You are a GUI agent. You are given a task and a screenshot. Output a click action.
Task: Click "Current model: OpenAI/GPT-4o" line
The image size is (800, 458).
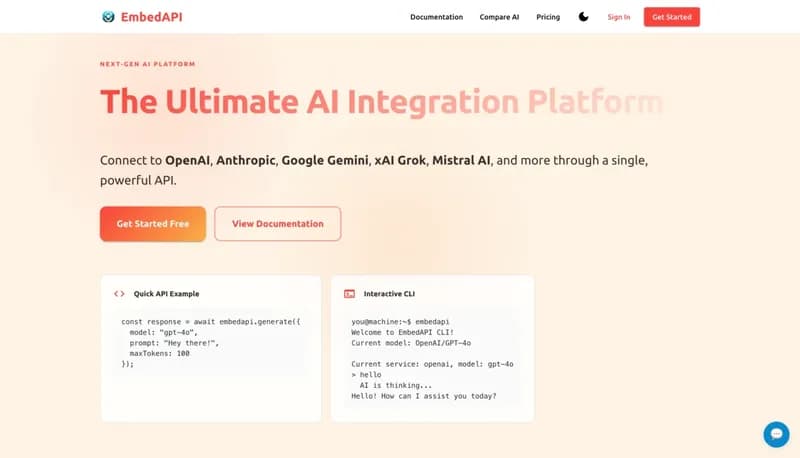tap(411, 343)
